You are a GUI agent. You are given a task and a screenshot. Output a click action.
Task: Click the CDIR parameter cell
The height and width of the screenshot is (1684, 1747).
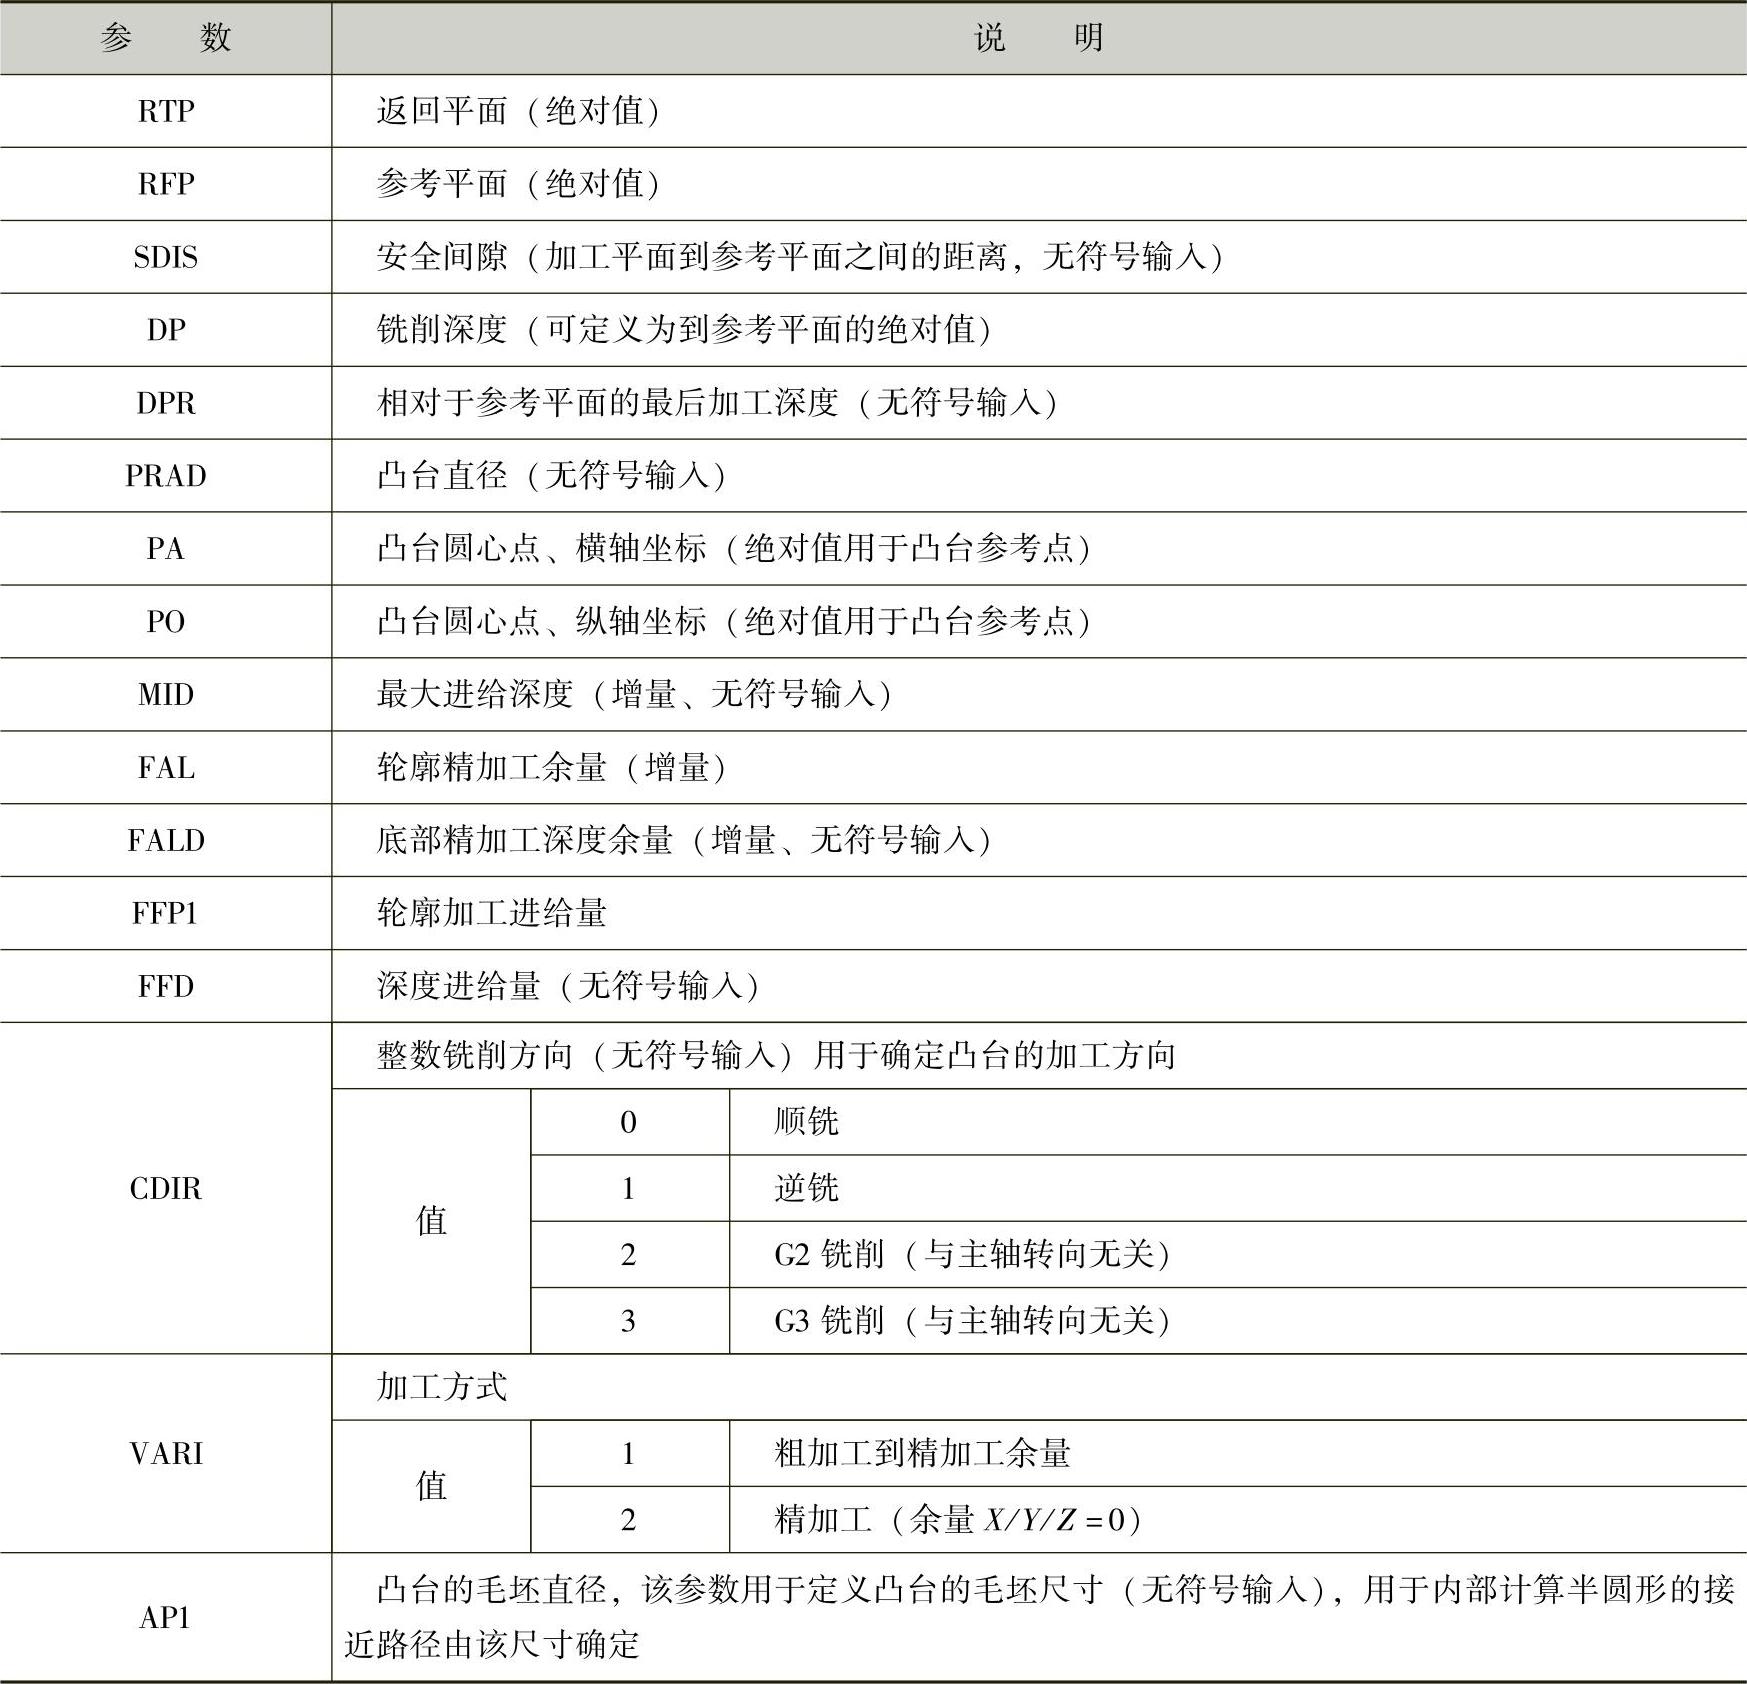[166, 1188]
